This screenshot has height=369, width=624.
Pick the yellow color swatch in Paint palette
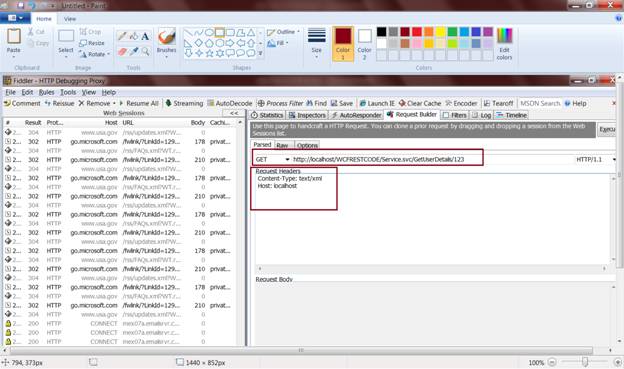[x=441, y=32]
